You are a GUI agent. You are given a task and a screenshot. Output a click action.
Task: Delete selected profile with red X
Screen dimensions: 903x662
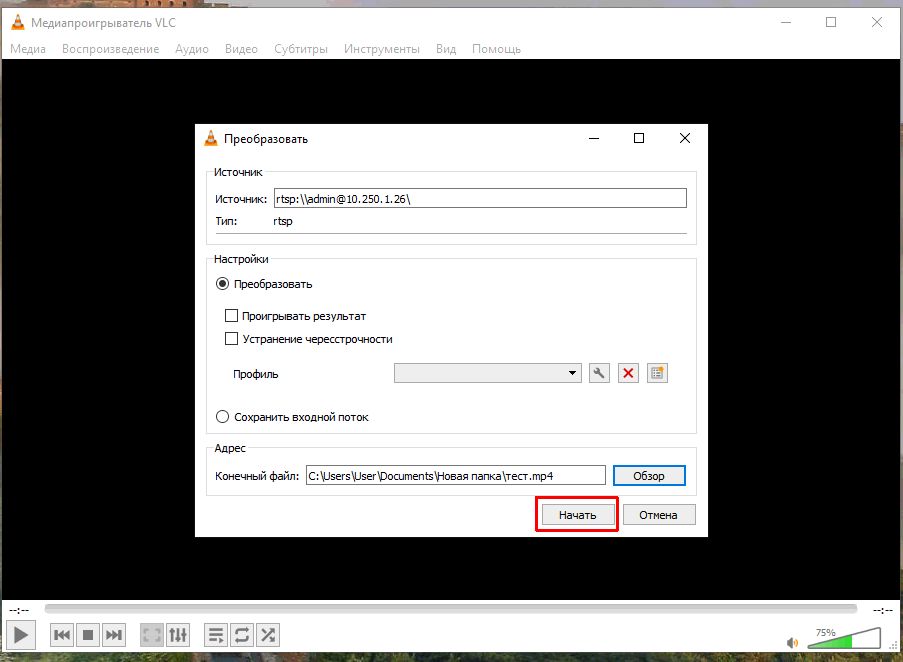(628, 373)
